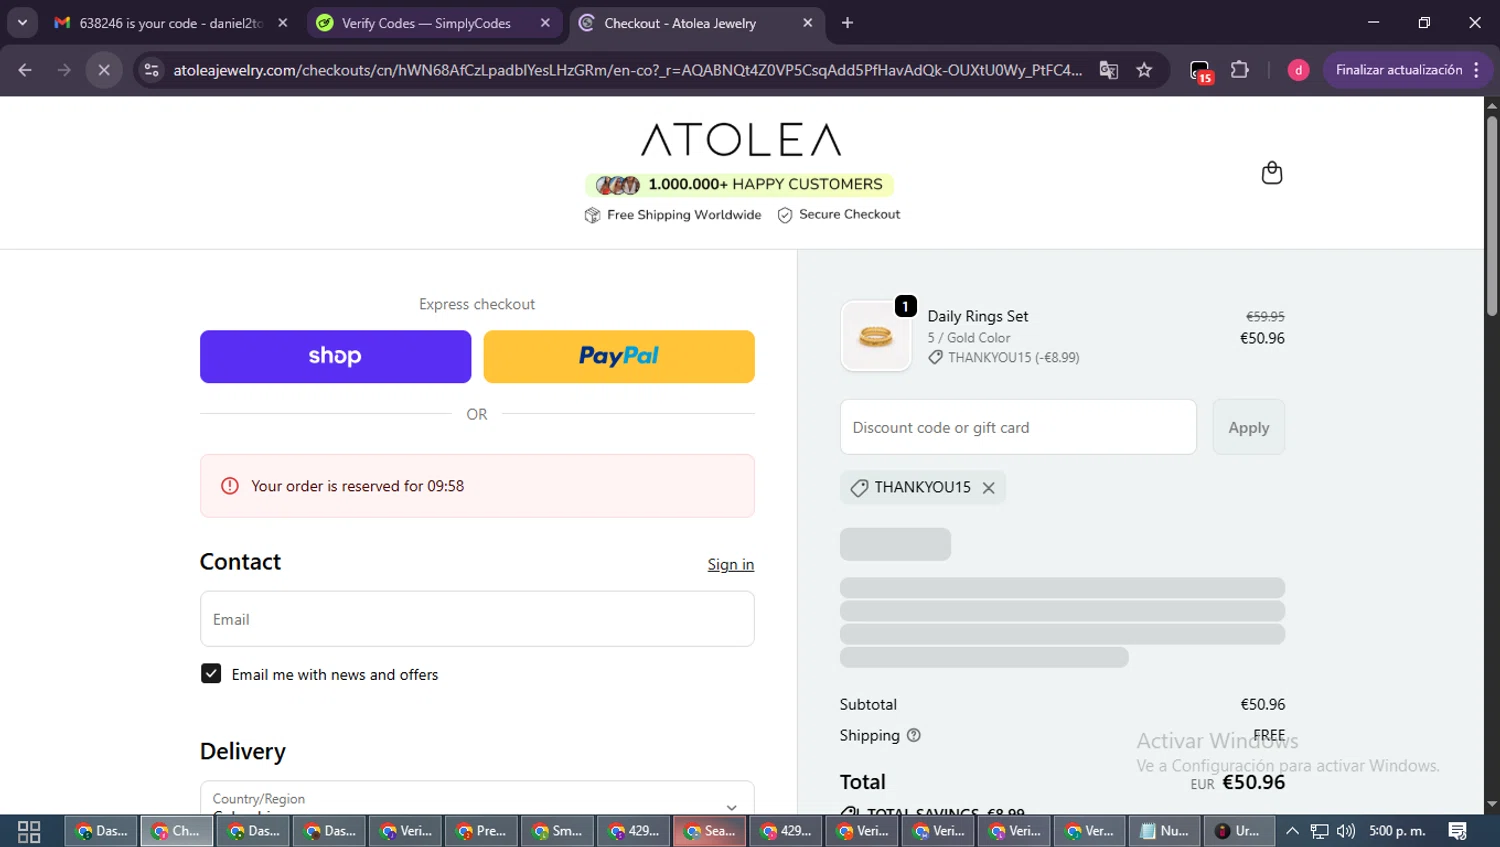This screenshot has width=1500, height=847.
Task: Click the struck-through €59.95 price
Action: tap(1265, 316)
